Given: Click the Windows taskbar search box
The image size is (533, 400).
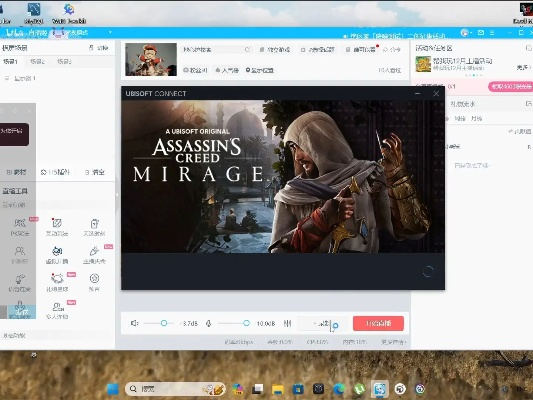Looking at the screenshot, I should click(175, 389).
